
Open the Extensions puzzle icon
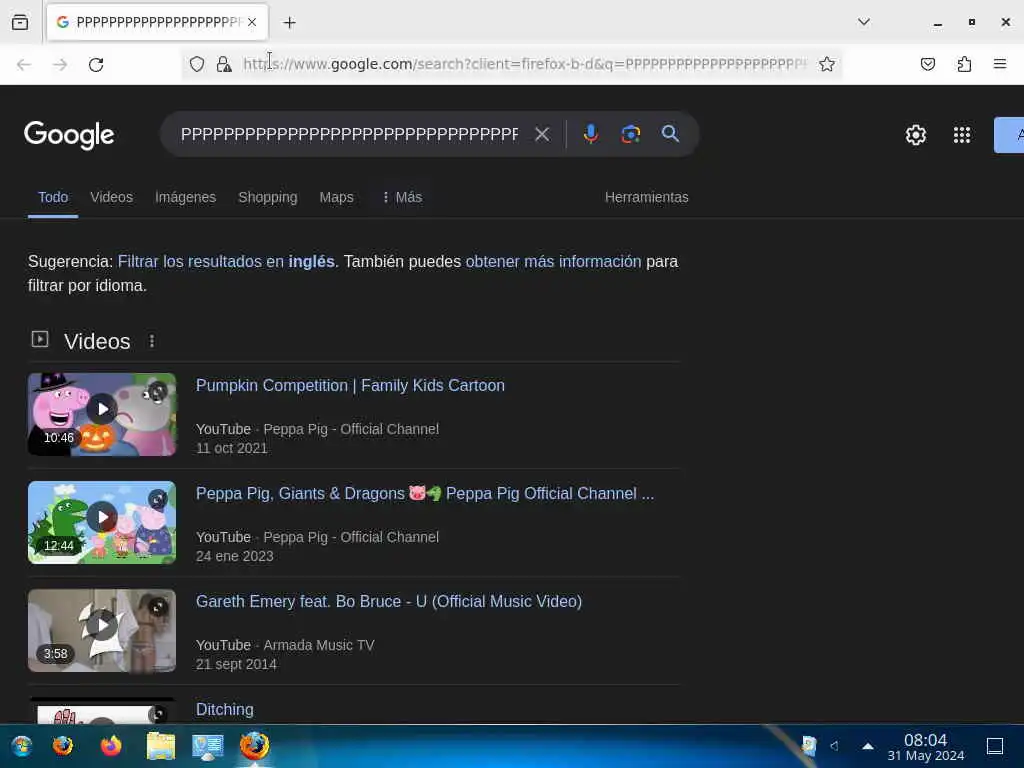coord(964,64)
